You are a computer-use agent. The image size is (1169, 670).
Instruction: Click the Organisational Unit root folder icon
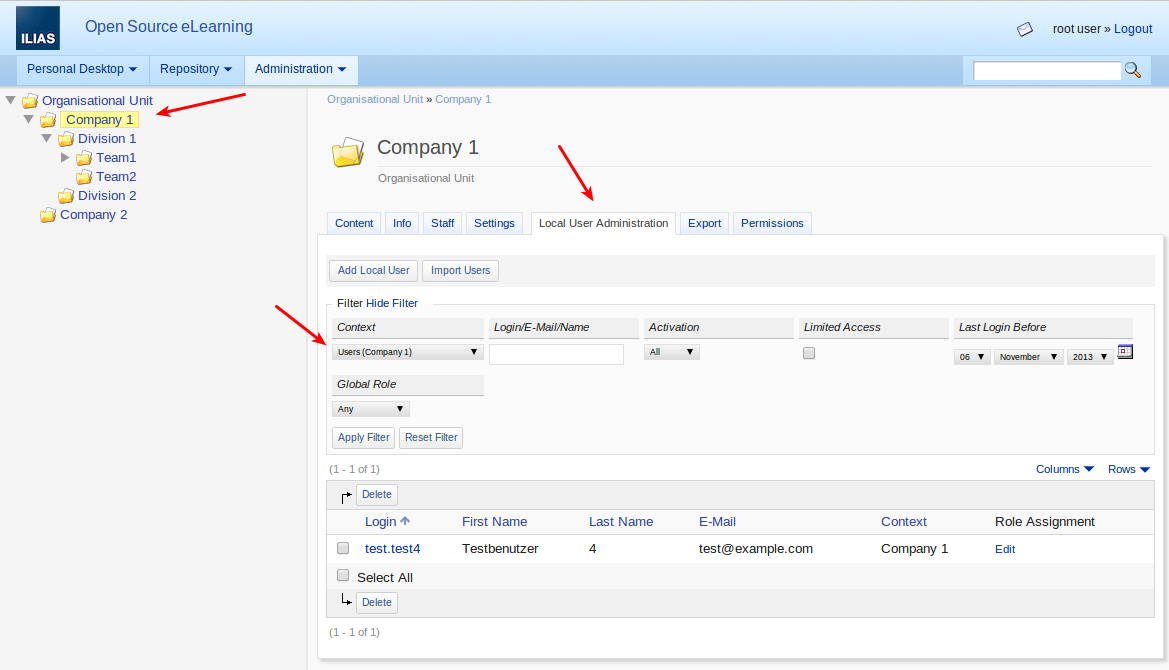tap(30, 101)
